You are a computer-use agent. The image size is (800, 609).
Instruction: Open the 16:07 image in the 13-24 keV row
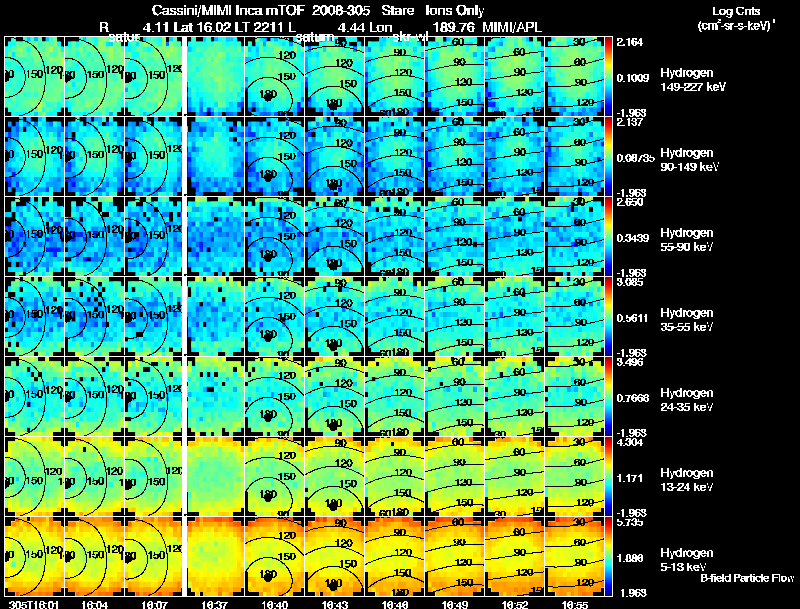point(154,476)
